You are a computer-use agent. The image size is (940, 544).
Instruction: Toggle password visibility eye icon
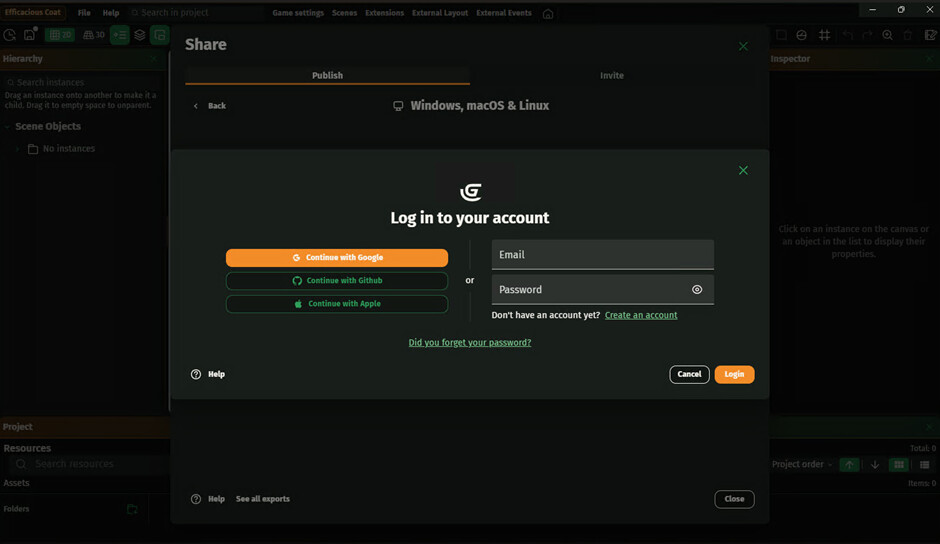(x=697, y=290)
